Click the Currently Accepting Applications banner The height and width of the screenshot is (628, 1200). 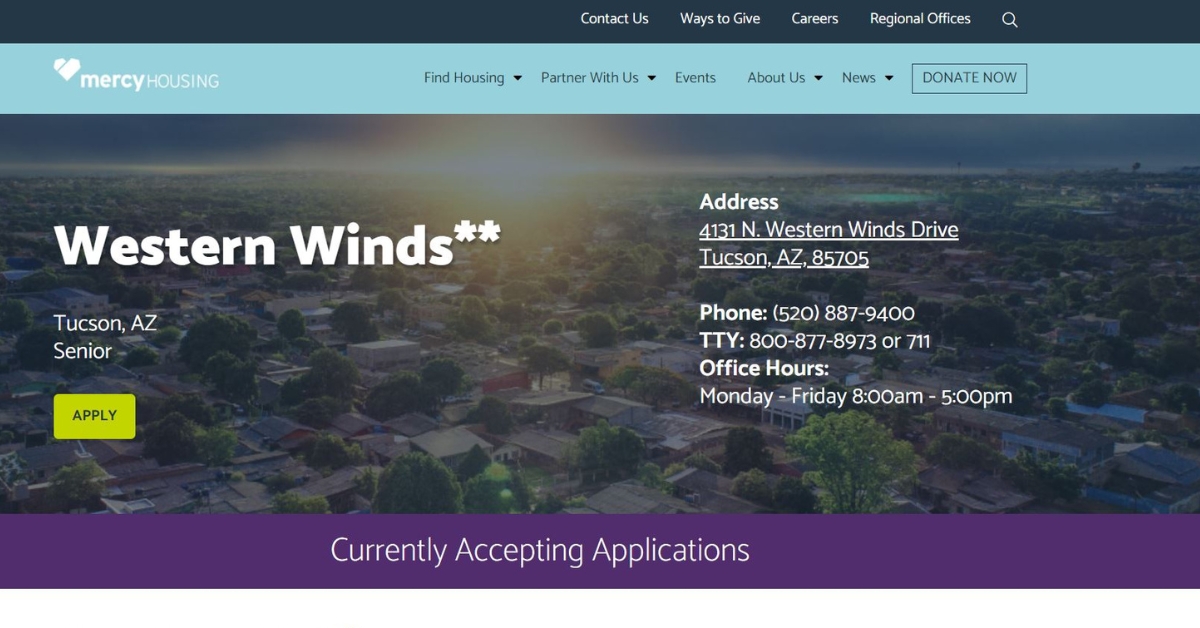pyautogui.click(x=540, y=550)
